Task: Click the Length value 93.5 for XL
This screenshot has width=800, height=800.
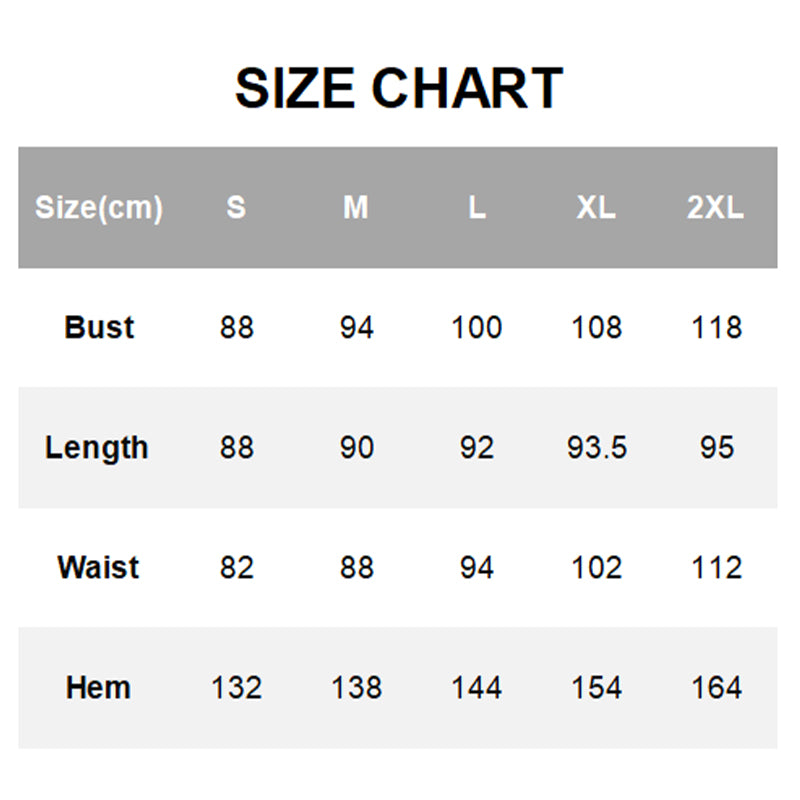Action: [596, 448]
